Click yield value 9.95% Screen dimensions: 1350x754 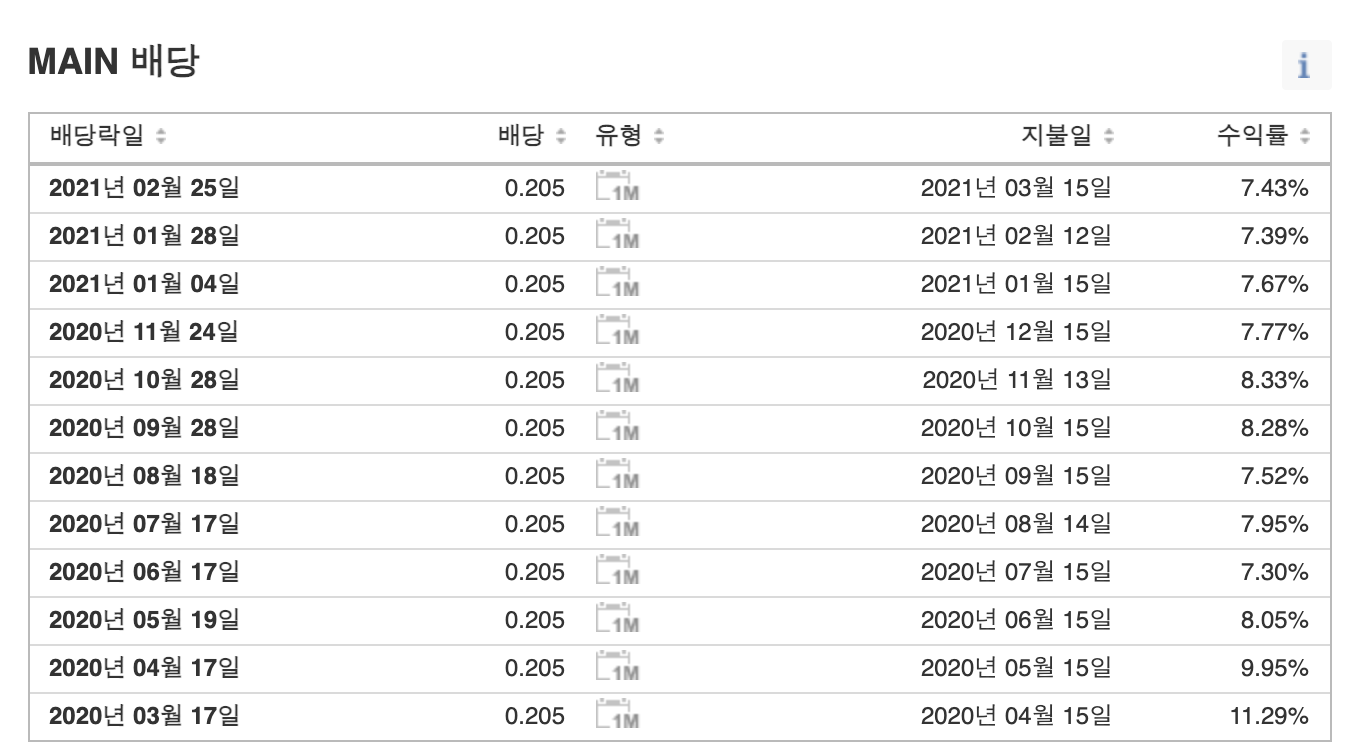(x=1274, y=668)
